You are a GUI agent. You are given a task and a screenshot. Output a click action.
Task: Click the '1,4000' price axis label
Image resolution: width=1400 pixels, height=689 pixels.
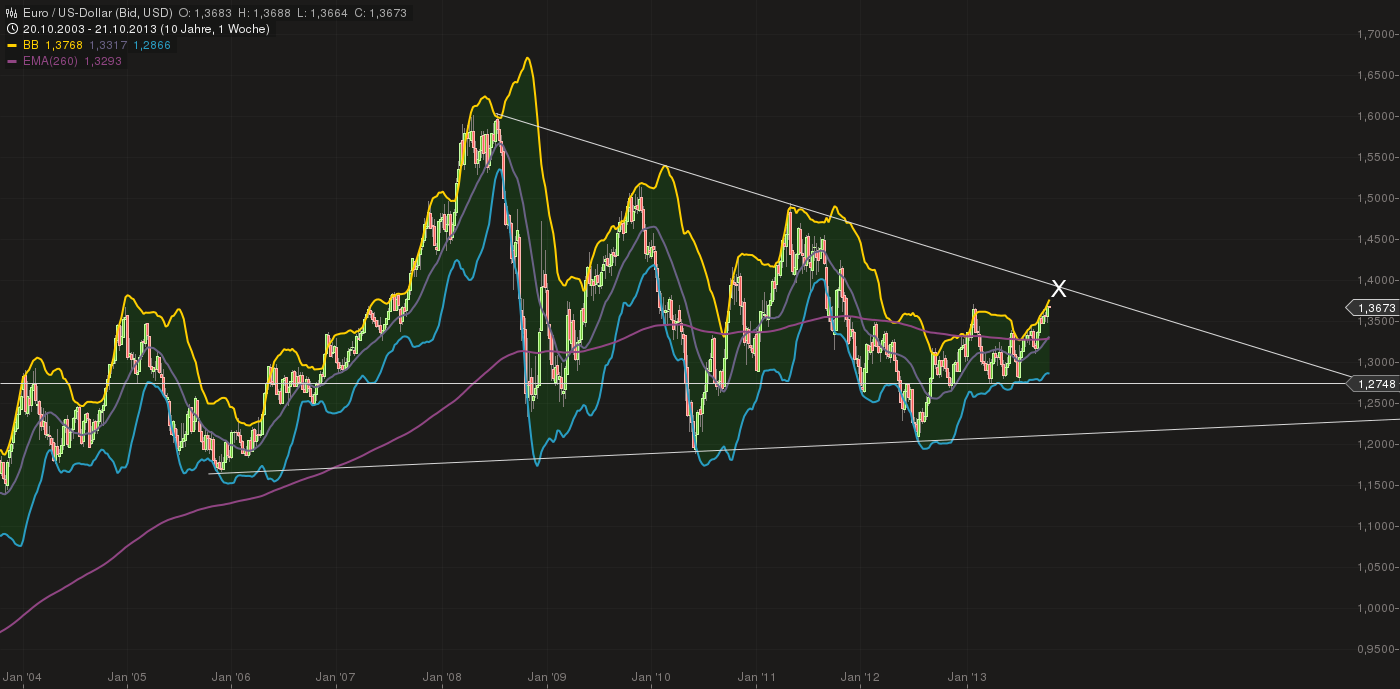click(x=1377, y=281)
